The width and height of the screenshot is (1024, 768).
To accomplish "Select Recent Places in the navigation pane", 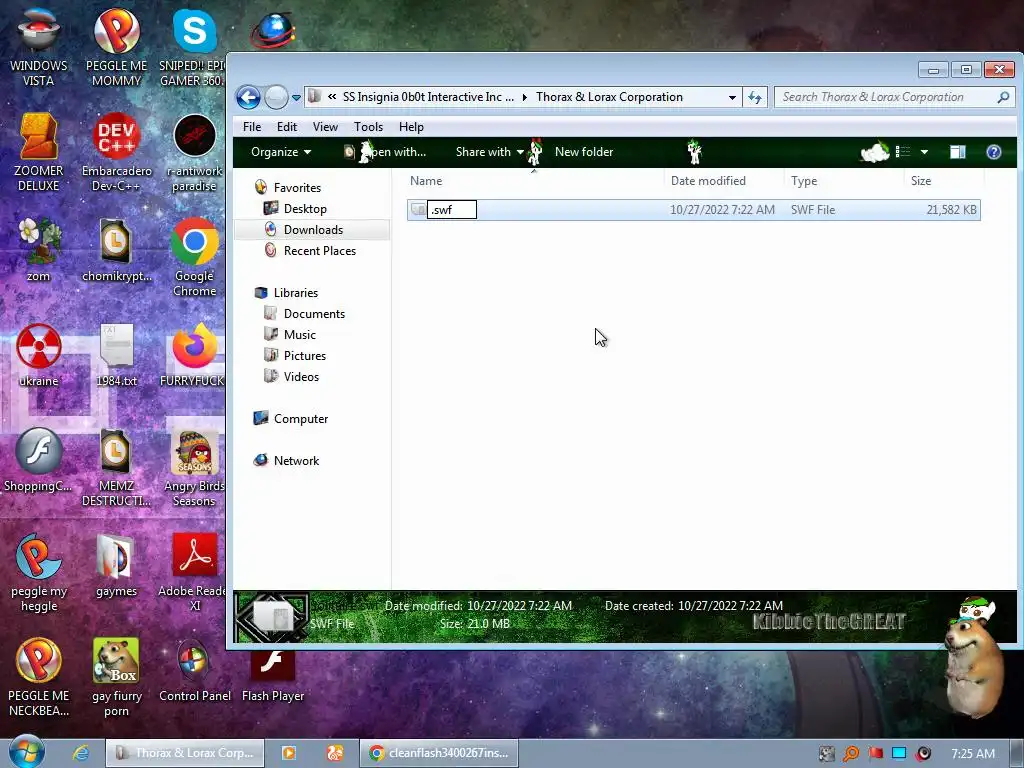I will (x=319, y=250).
